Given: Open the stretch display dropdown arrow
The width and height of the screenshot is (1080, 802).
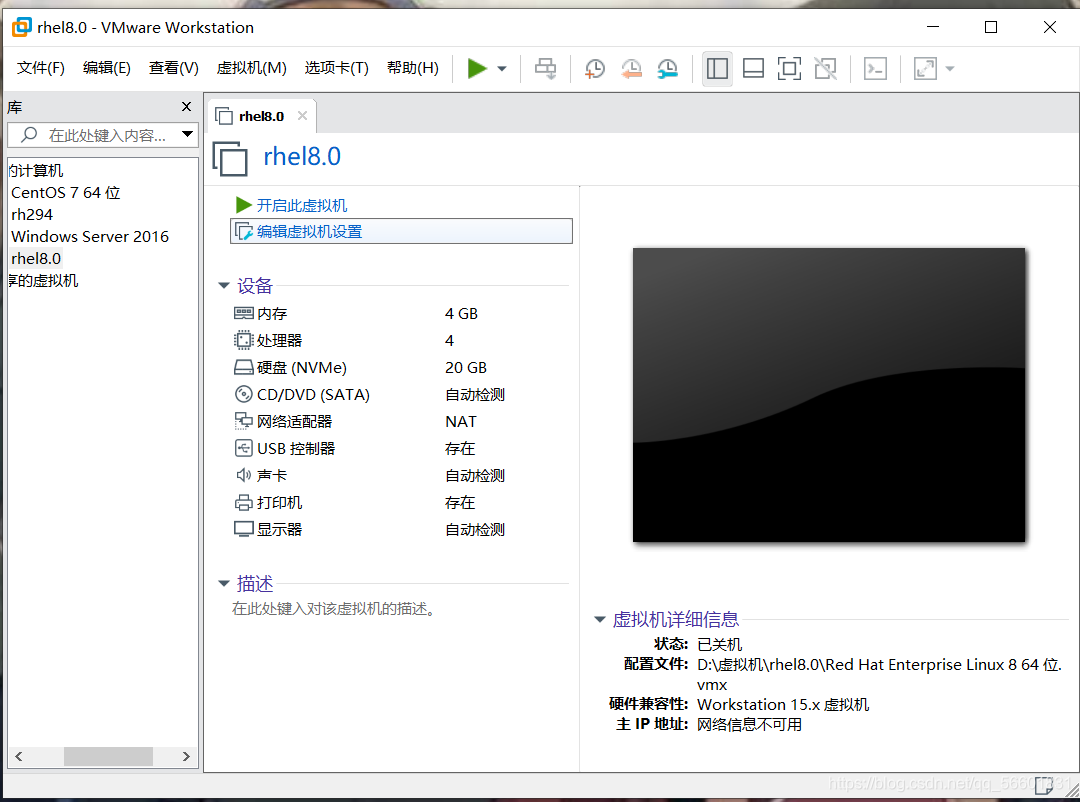Looking at the screenshot, I should coord(951,68).
